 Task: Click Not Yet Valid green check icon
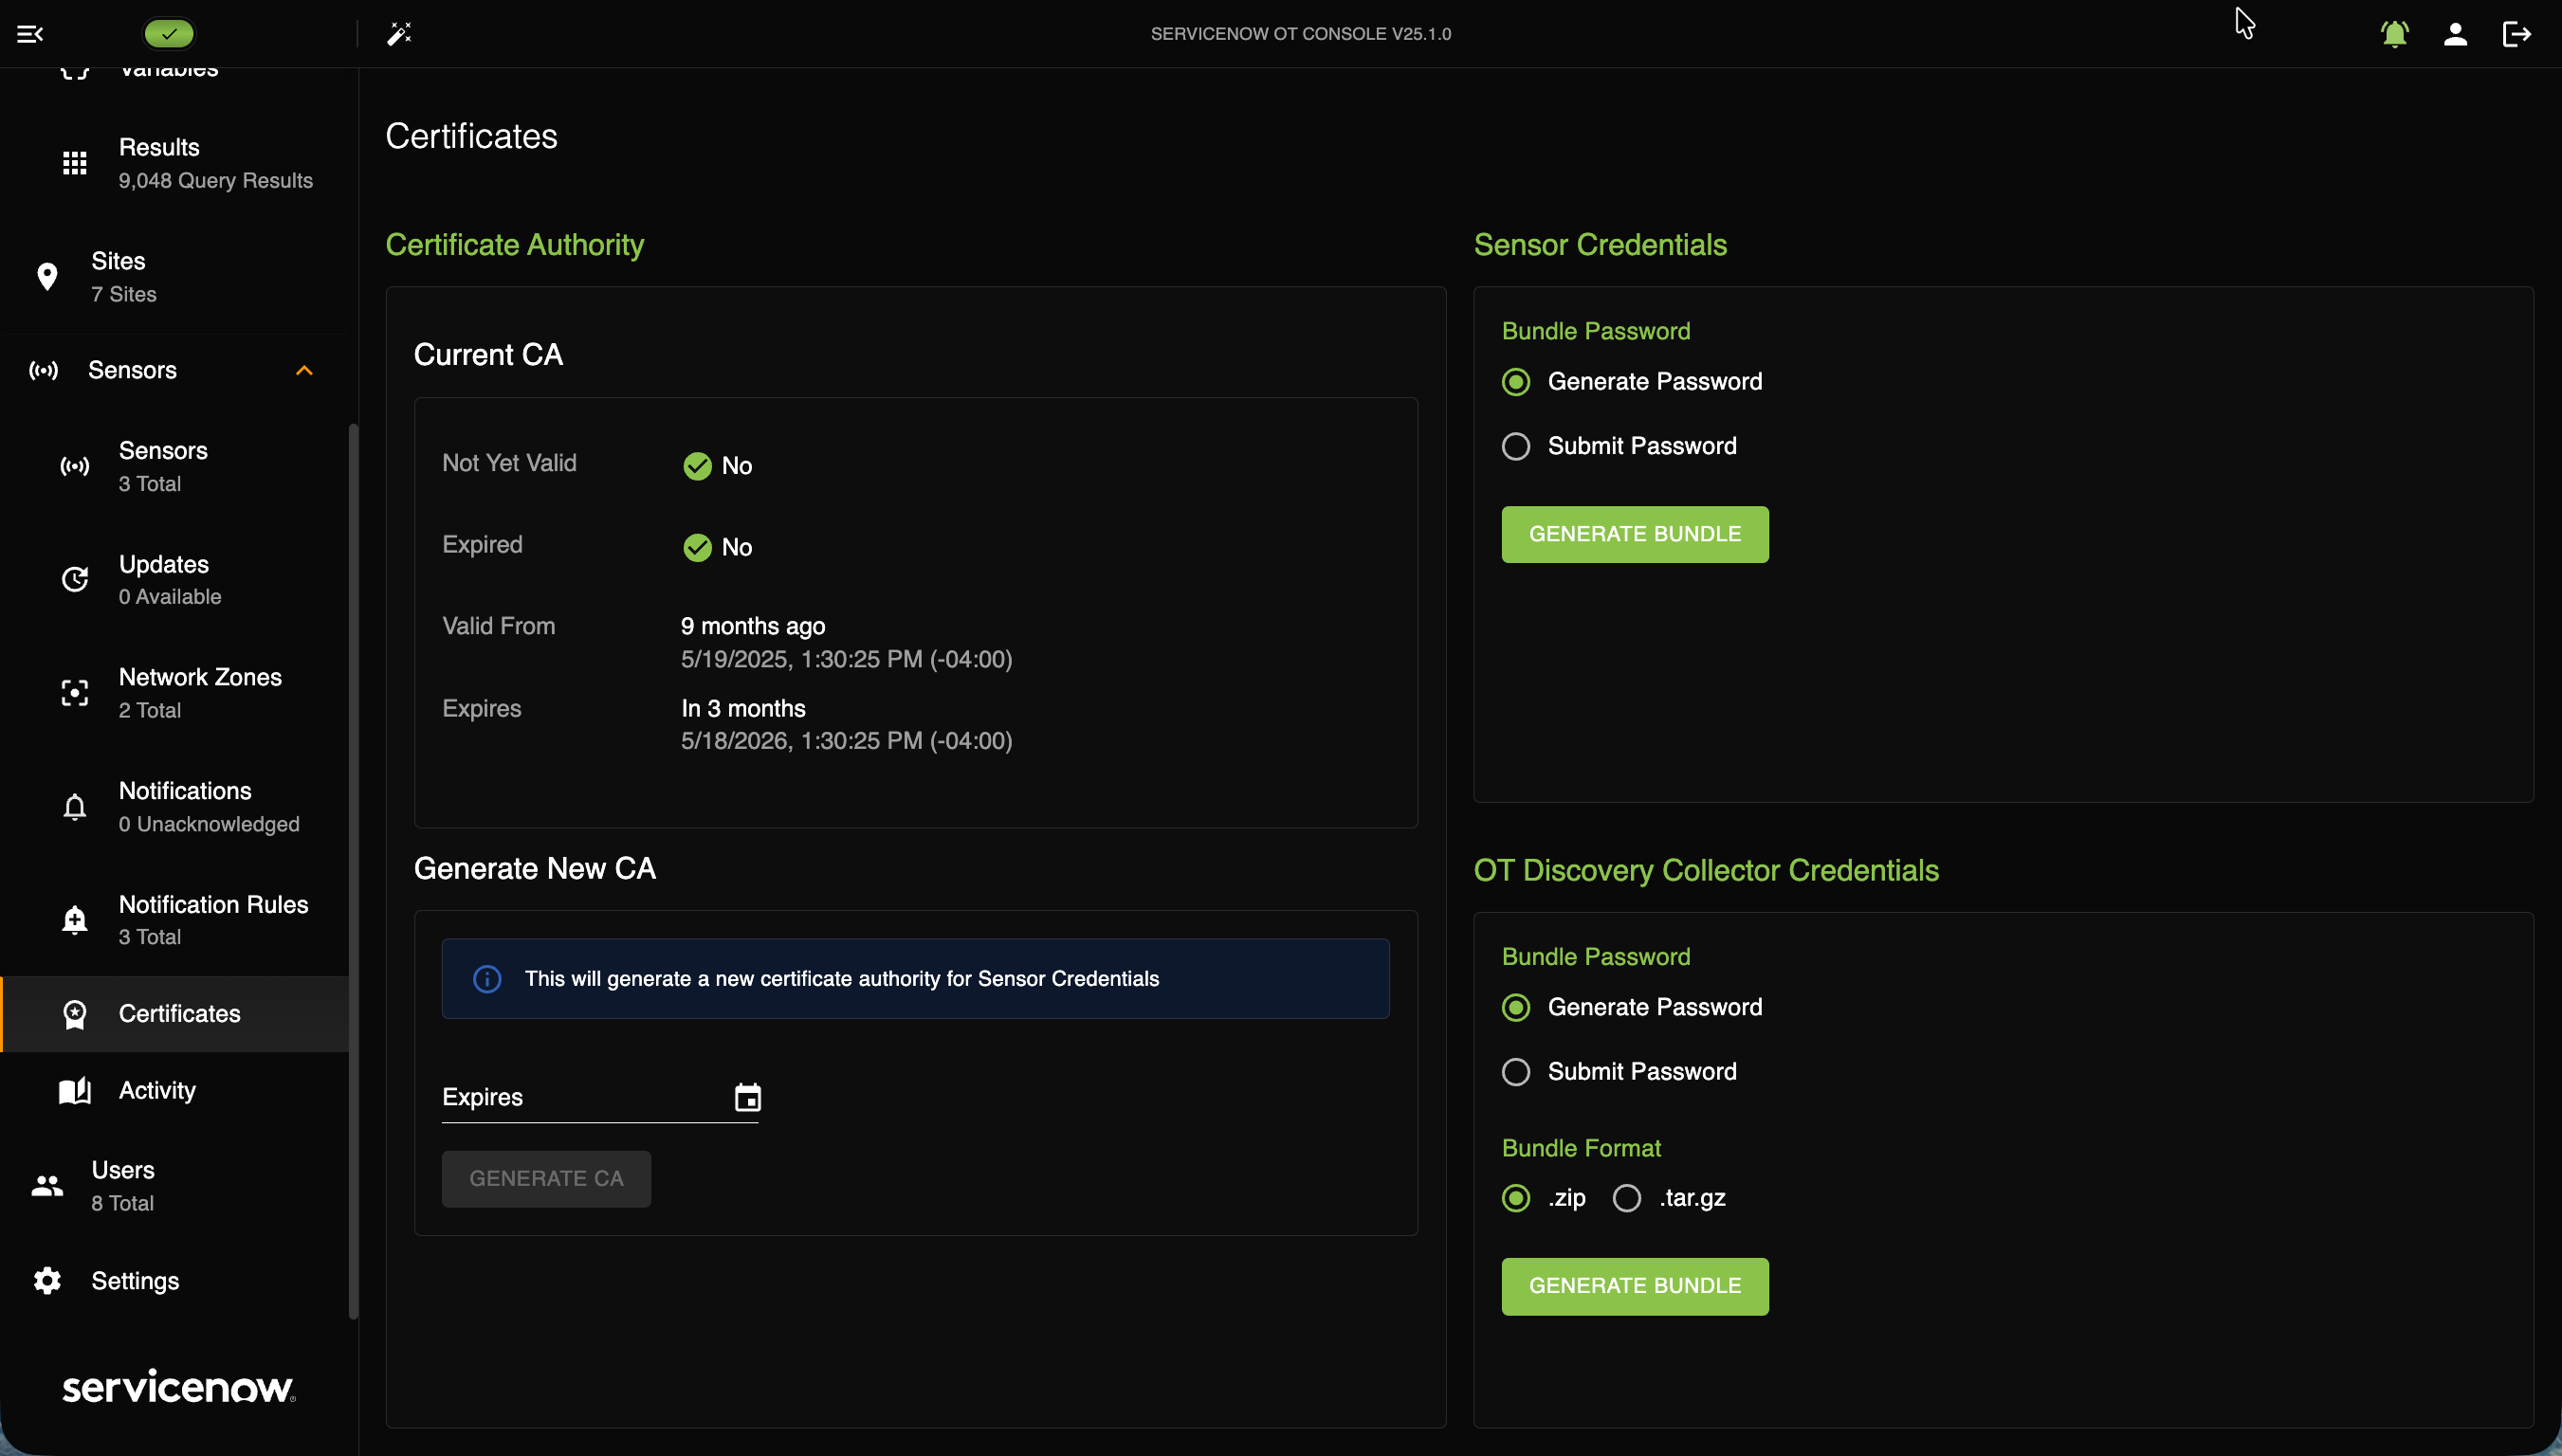pos(697,466)
